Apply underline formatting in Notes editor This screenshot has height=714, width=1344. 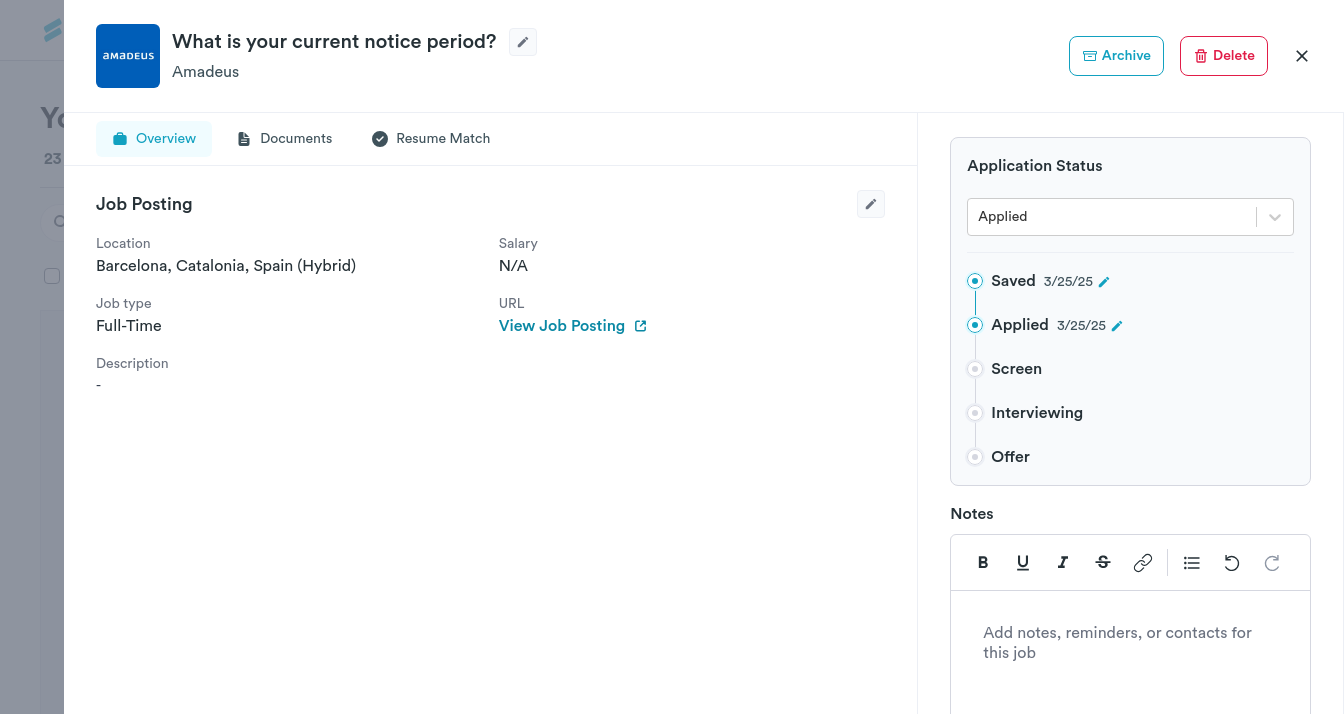(x=1023, y=563)
